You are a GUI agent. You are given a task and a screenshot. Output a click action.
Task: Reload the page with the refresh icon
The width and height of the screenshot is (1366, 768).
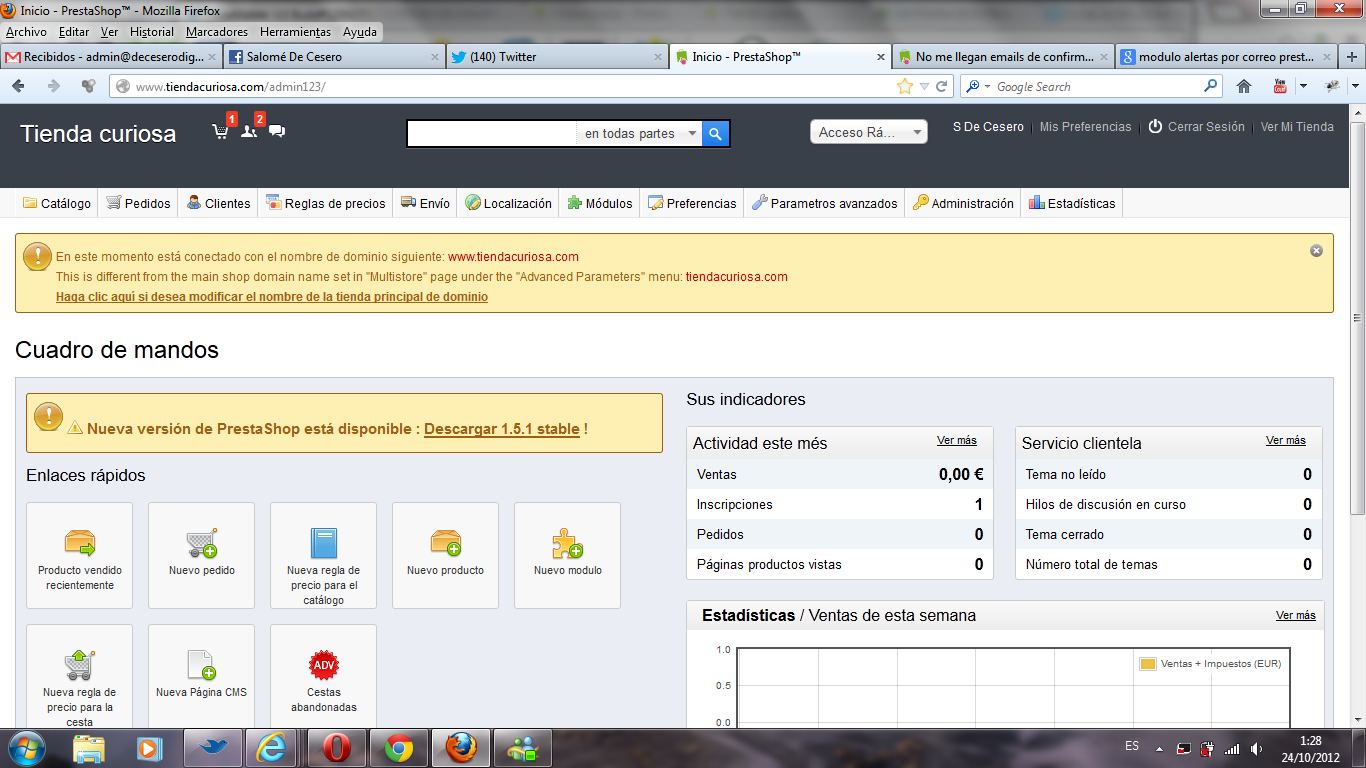click(x=942, y=87)
